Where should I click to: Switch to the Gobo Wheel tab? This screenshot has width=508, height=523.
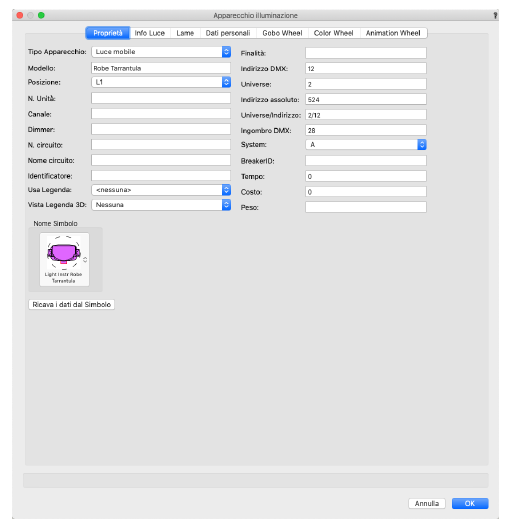[x=282, y=33]
